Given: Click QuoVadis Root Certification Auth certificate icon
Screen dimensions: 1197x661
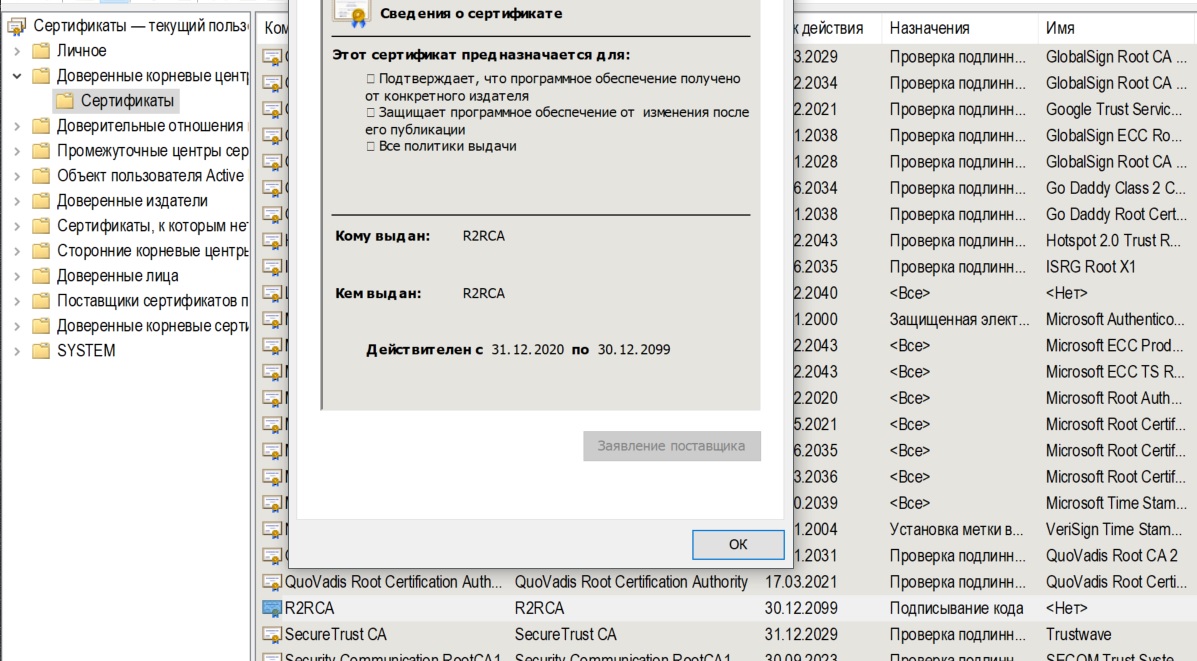Looking at the screenshot, I should click(x=272, y=582).
